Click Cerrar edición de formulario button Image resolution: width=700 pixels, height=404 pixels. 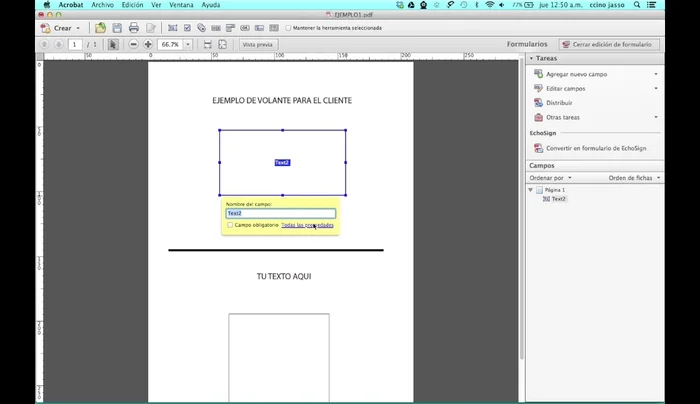(x=608, y=45)
